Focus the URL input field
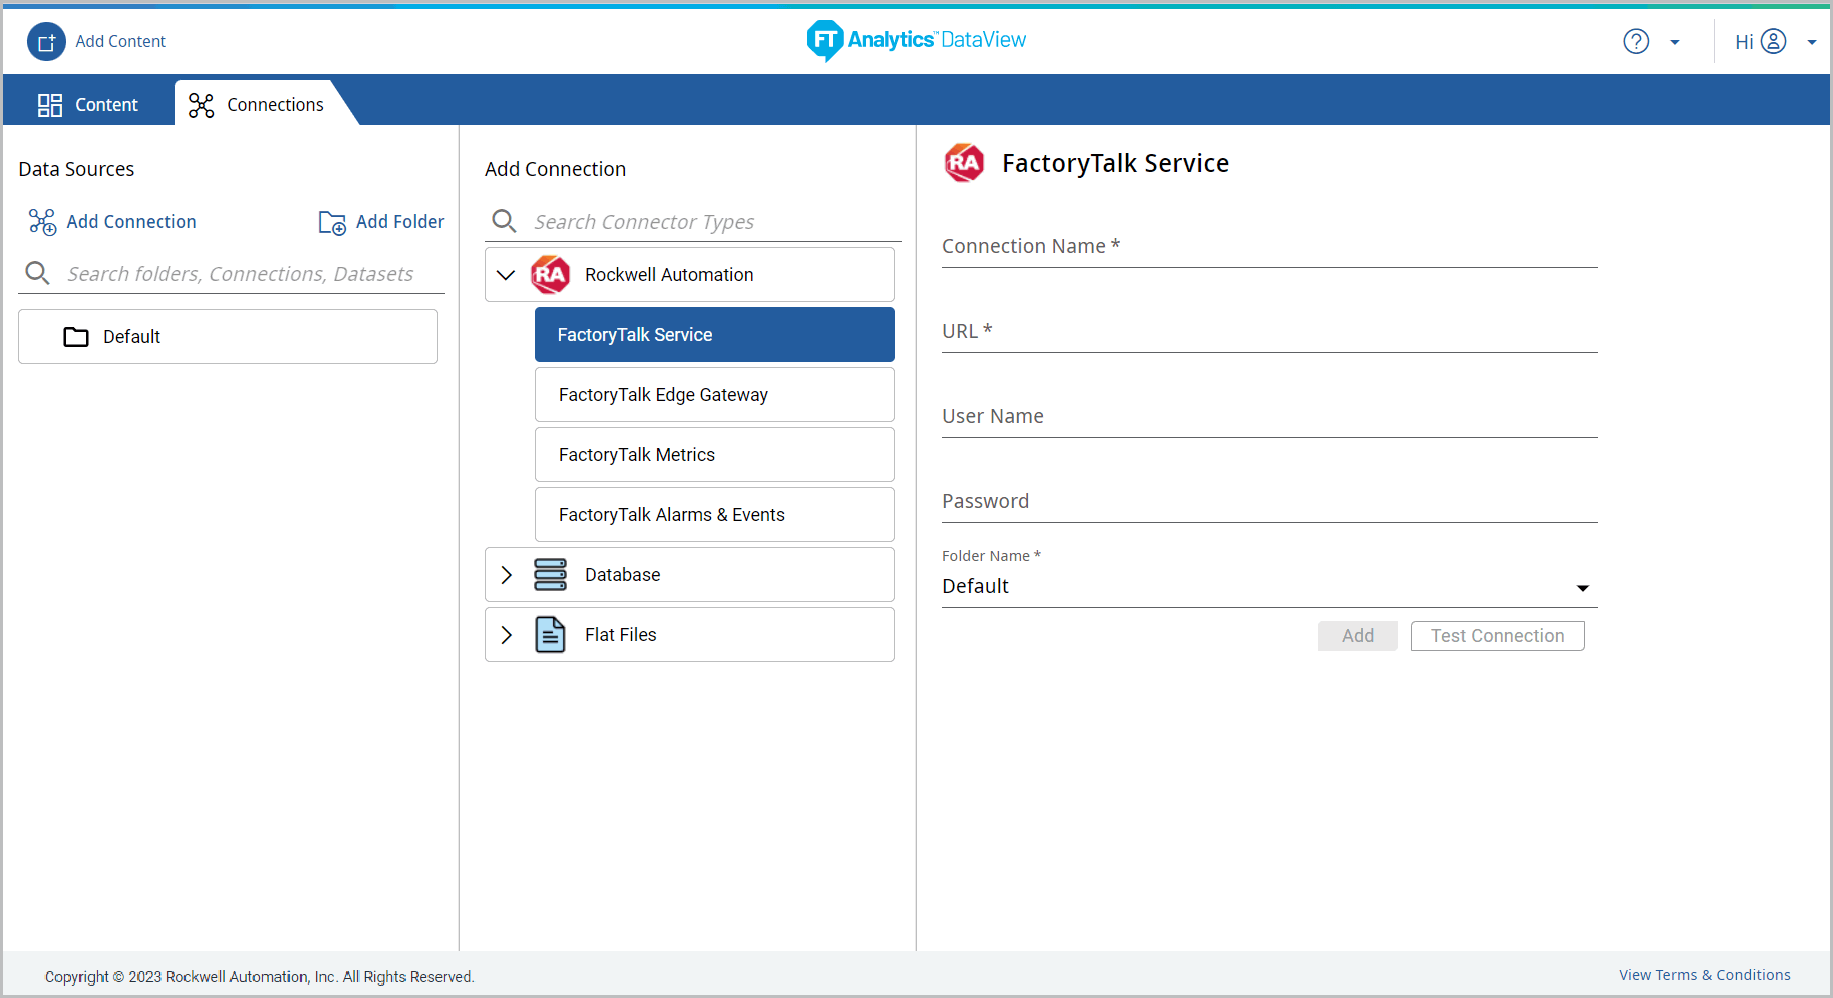This screenshot has height=998, width=1833. coord(1270,332)
